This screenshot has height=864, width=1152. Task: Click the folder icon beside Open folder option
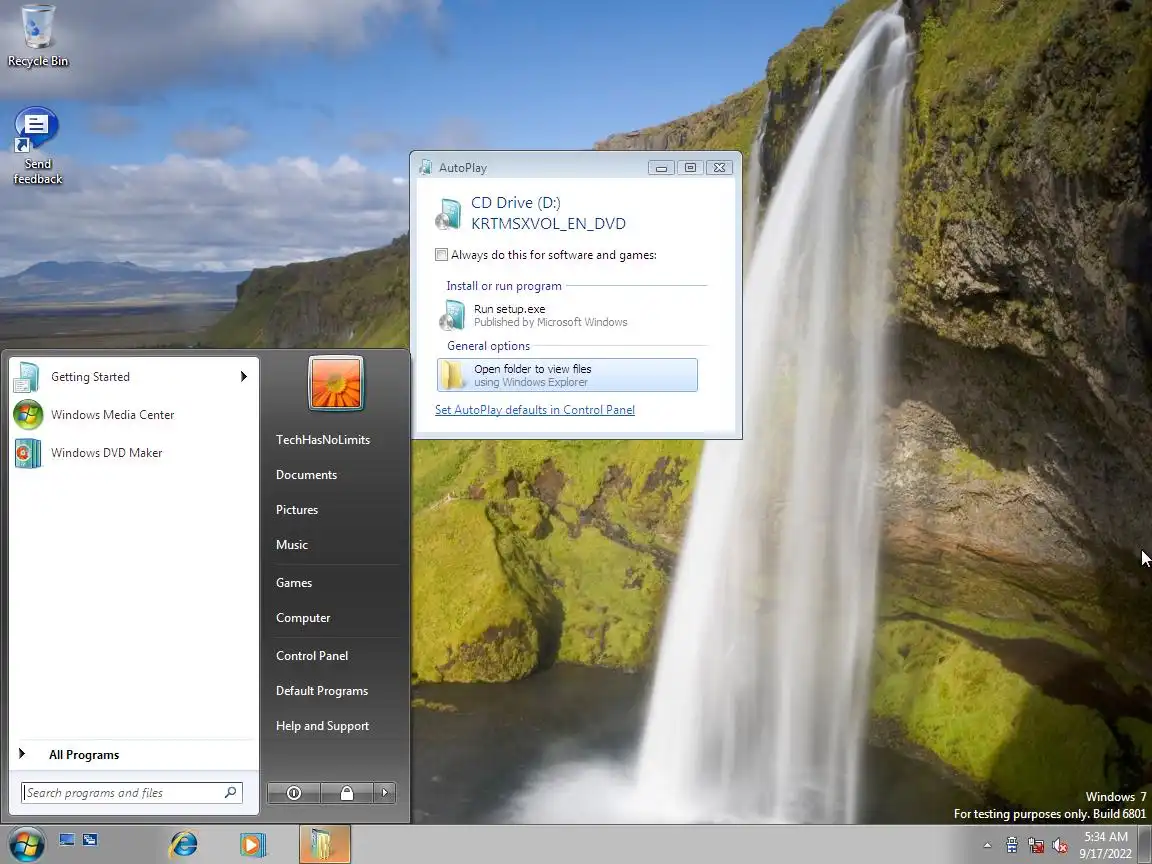453,375
